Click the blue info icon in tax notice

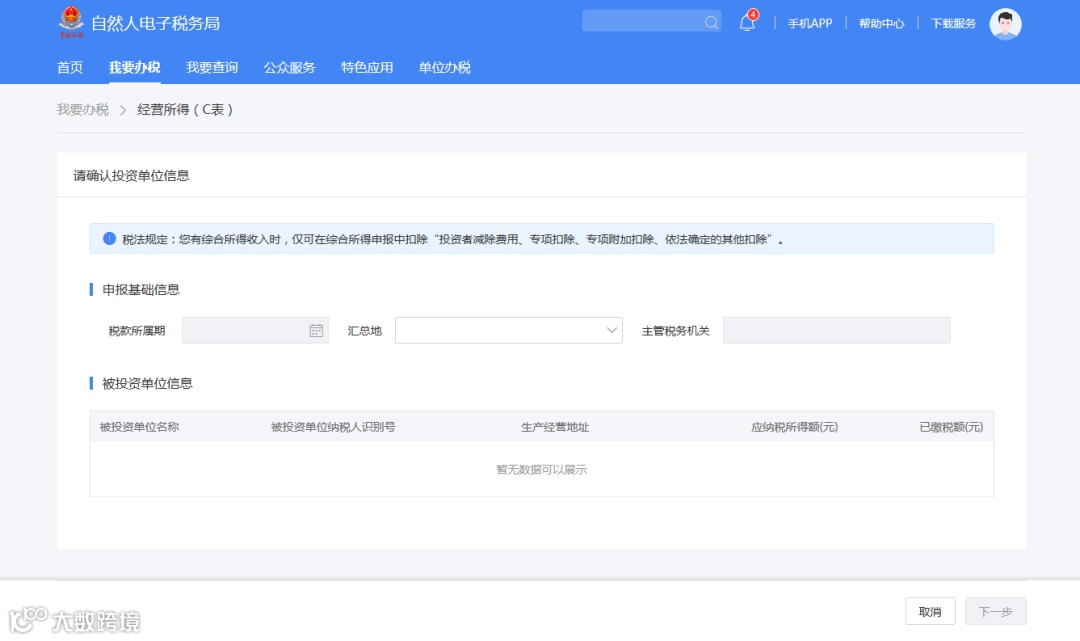pyautogui.click(x=109, y=238)
